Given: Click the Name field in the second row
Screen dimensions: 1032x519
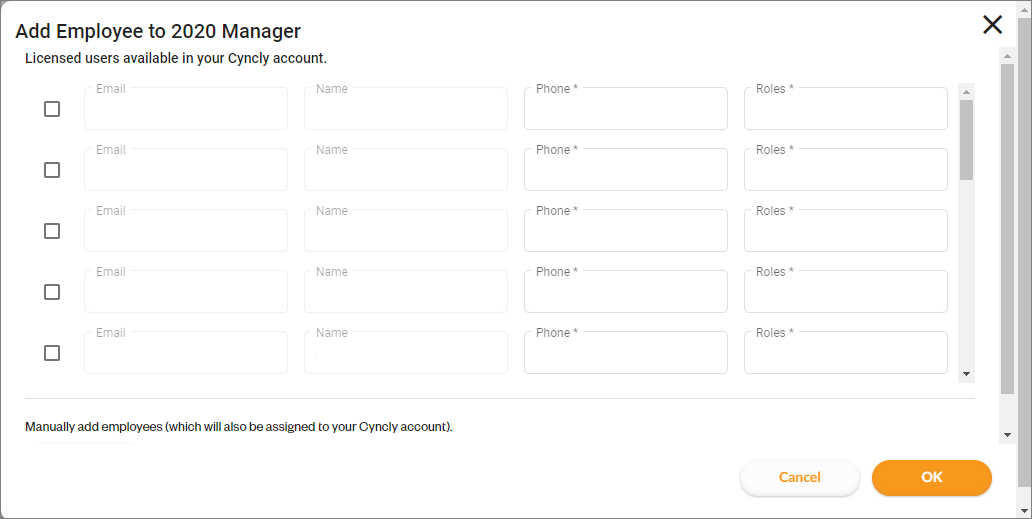Looking at the screenshot, I should coord(405,170).
